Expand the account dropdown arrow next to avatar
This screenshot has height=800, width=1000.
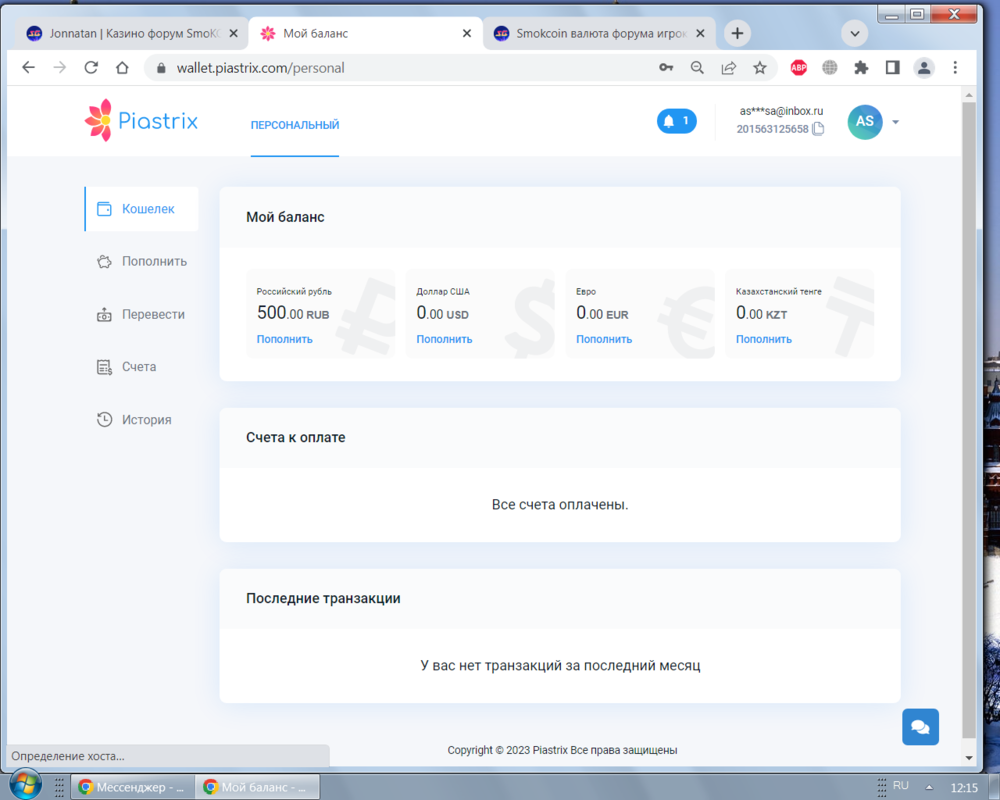895,122
